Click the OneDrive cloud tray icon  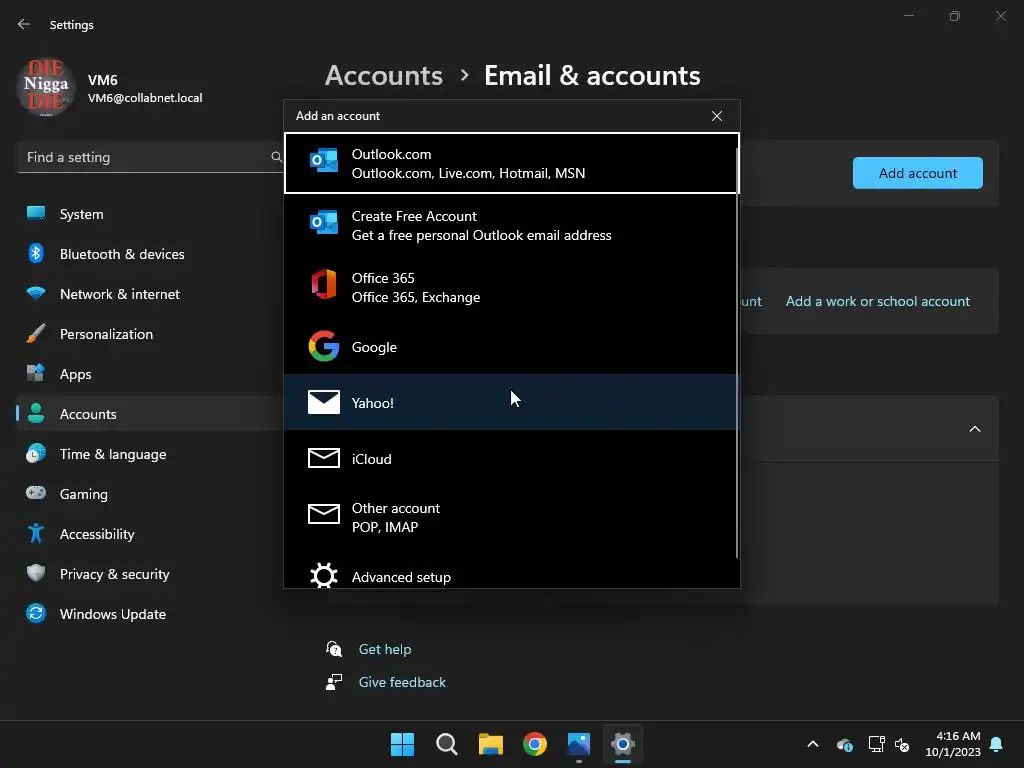(844, 744)
